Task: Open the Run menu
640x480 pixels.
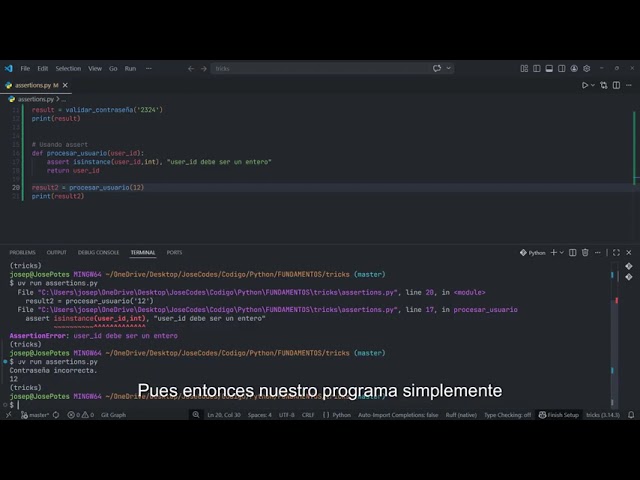Action: [130, 68]
